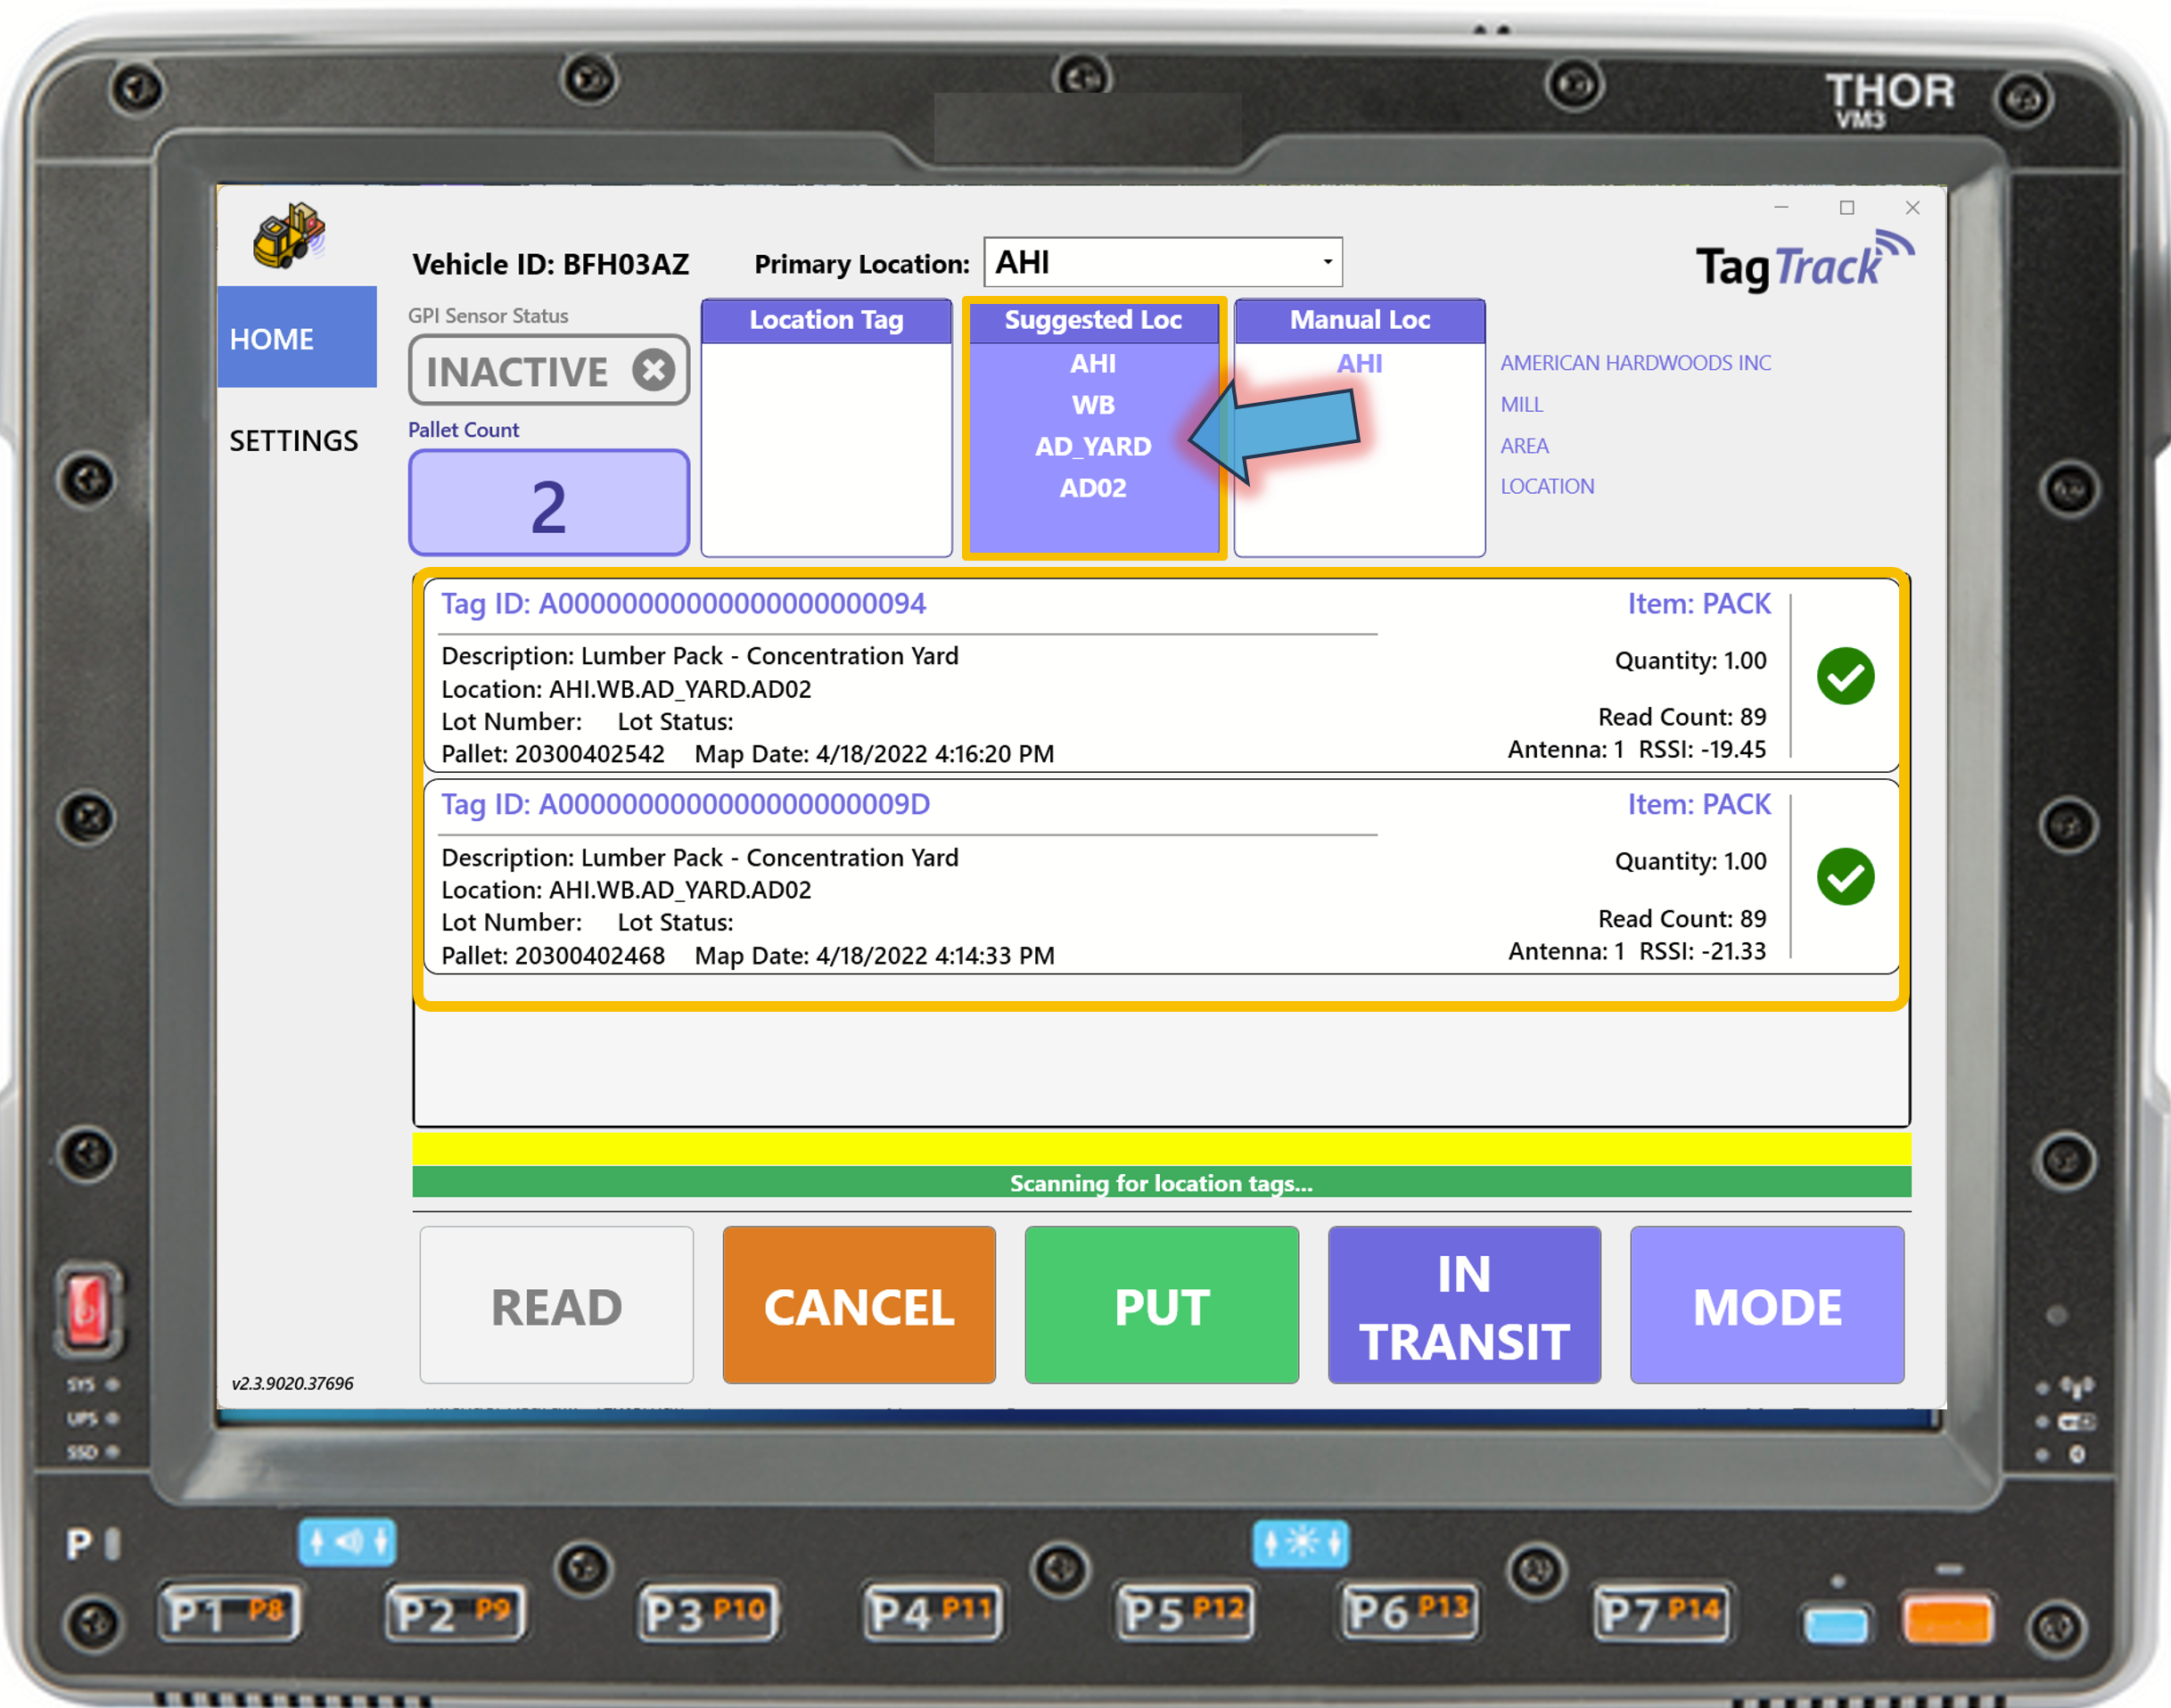This screenshot has height=1708, width=2171.
Task: Click the X icon in INACTIVE status
Action: pyautogui.click(x=654, y=370)
